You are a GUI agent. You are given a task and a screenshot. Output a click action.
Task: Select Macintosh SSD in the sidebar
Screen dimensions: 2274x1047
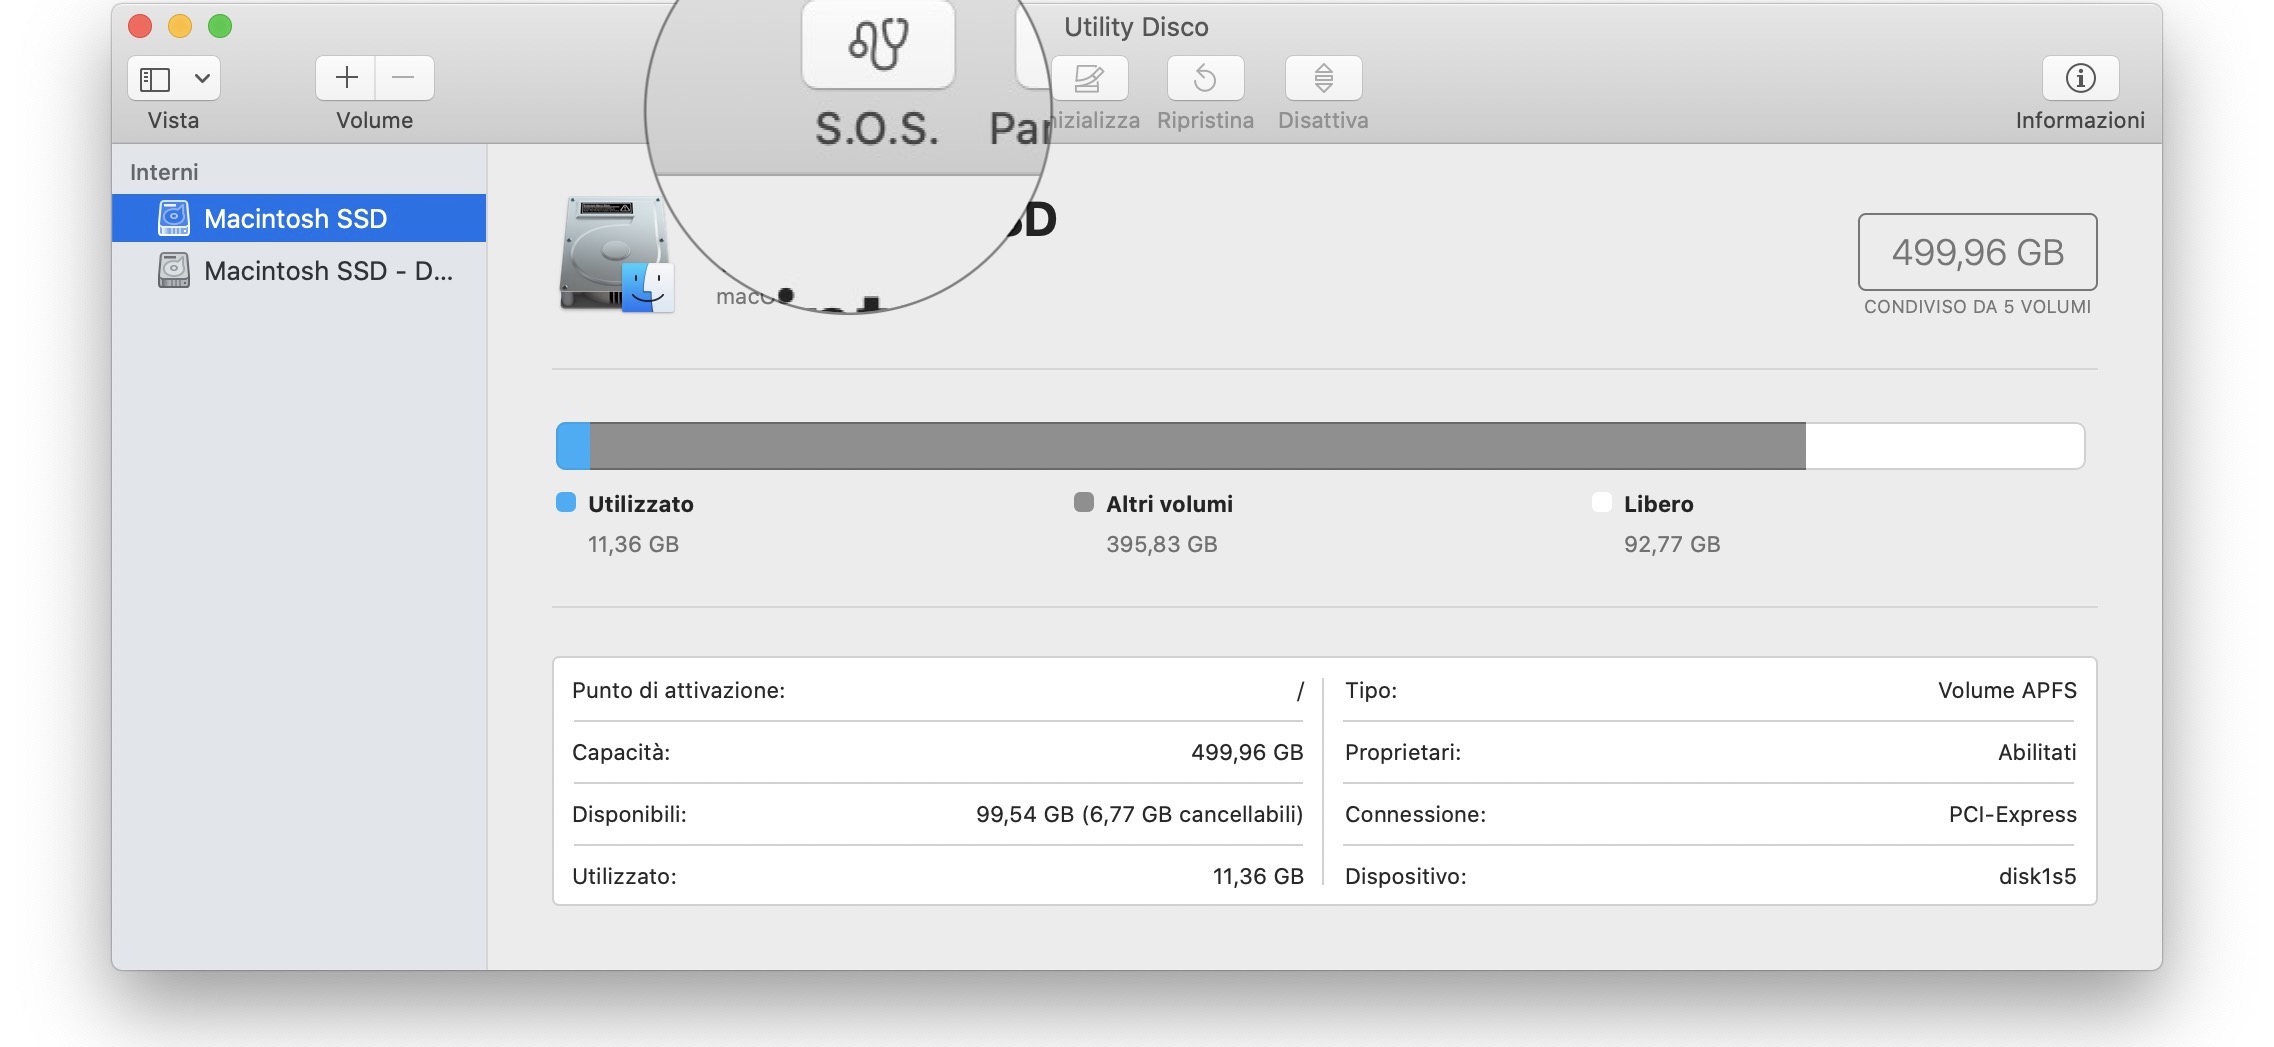(295, 219)
